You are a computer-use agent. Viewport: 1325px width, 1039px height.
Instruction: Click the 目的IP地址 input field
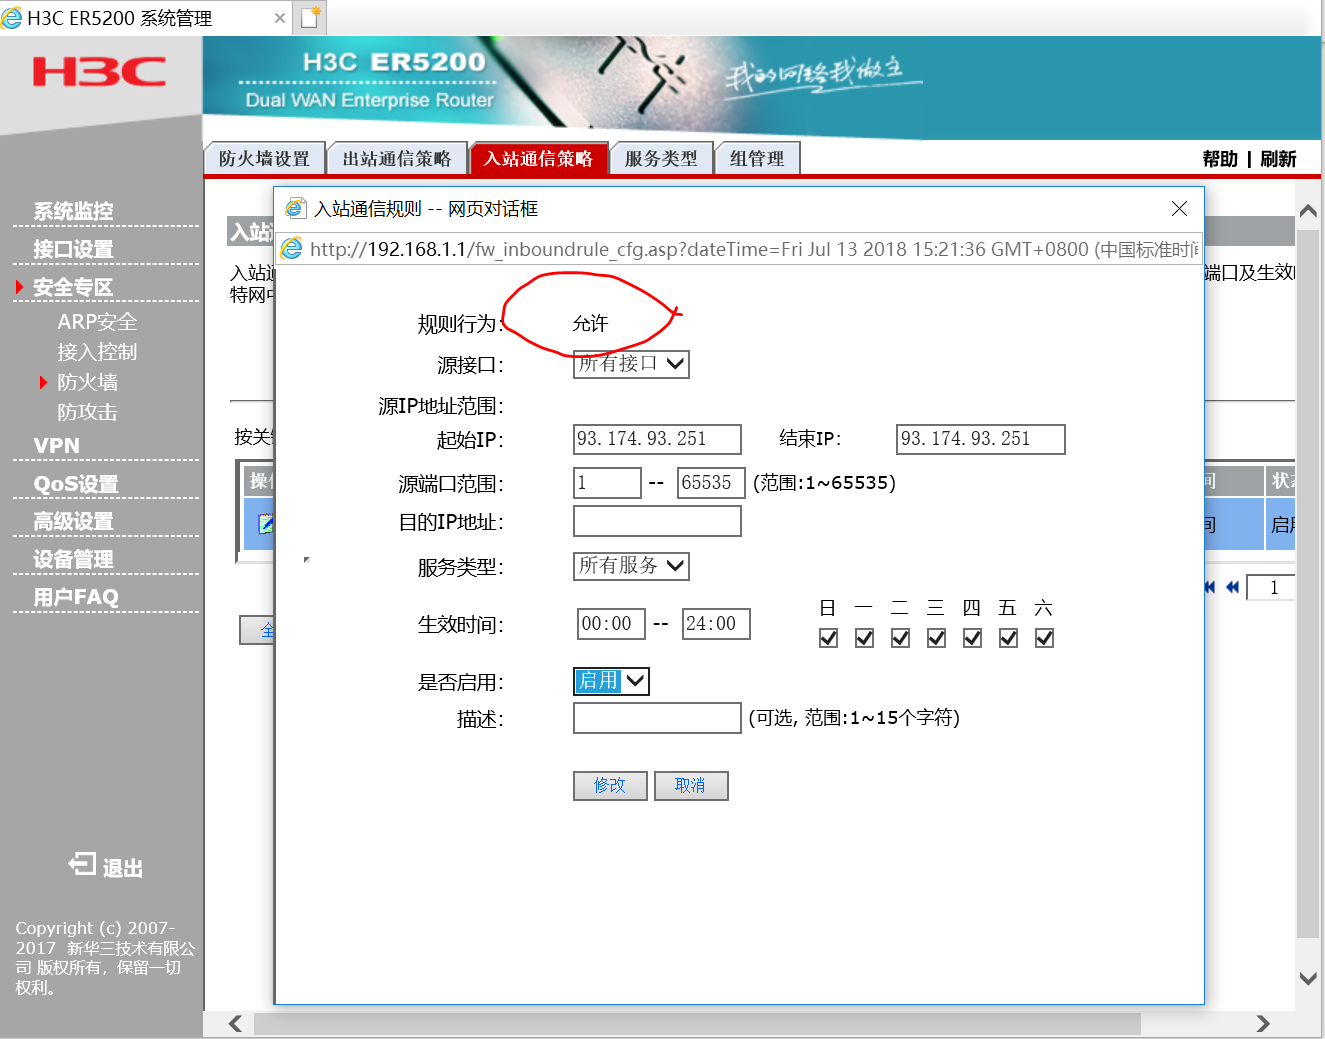657,521
